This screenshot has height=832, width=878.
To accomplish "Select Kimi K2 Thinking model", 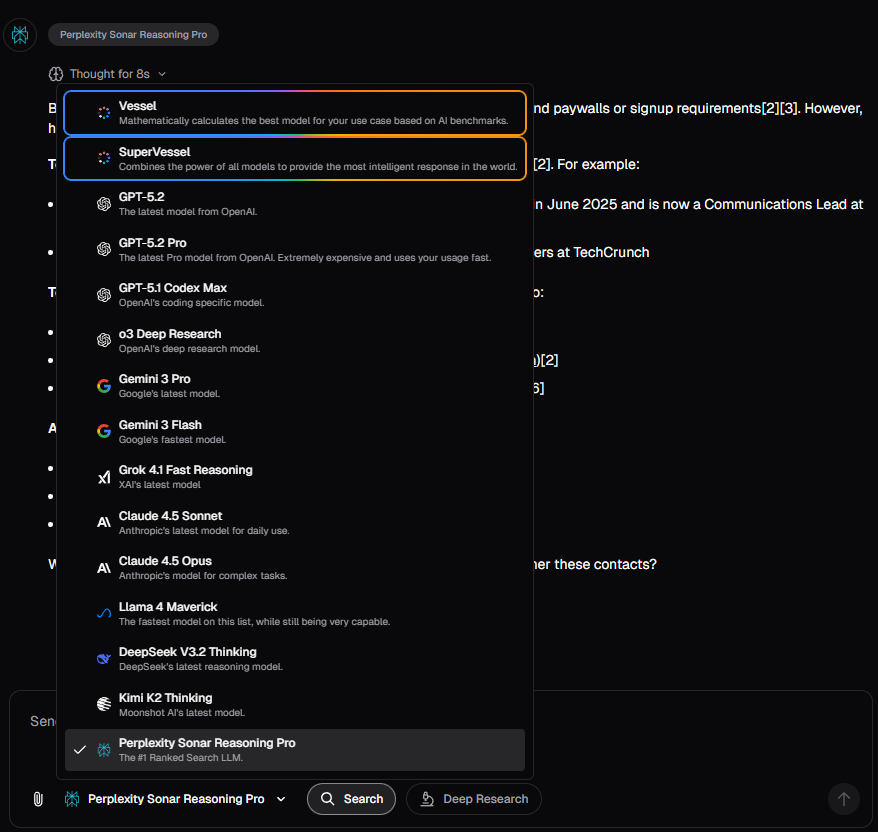I will click(x=295, y=704).
